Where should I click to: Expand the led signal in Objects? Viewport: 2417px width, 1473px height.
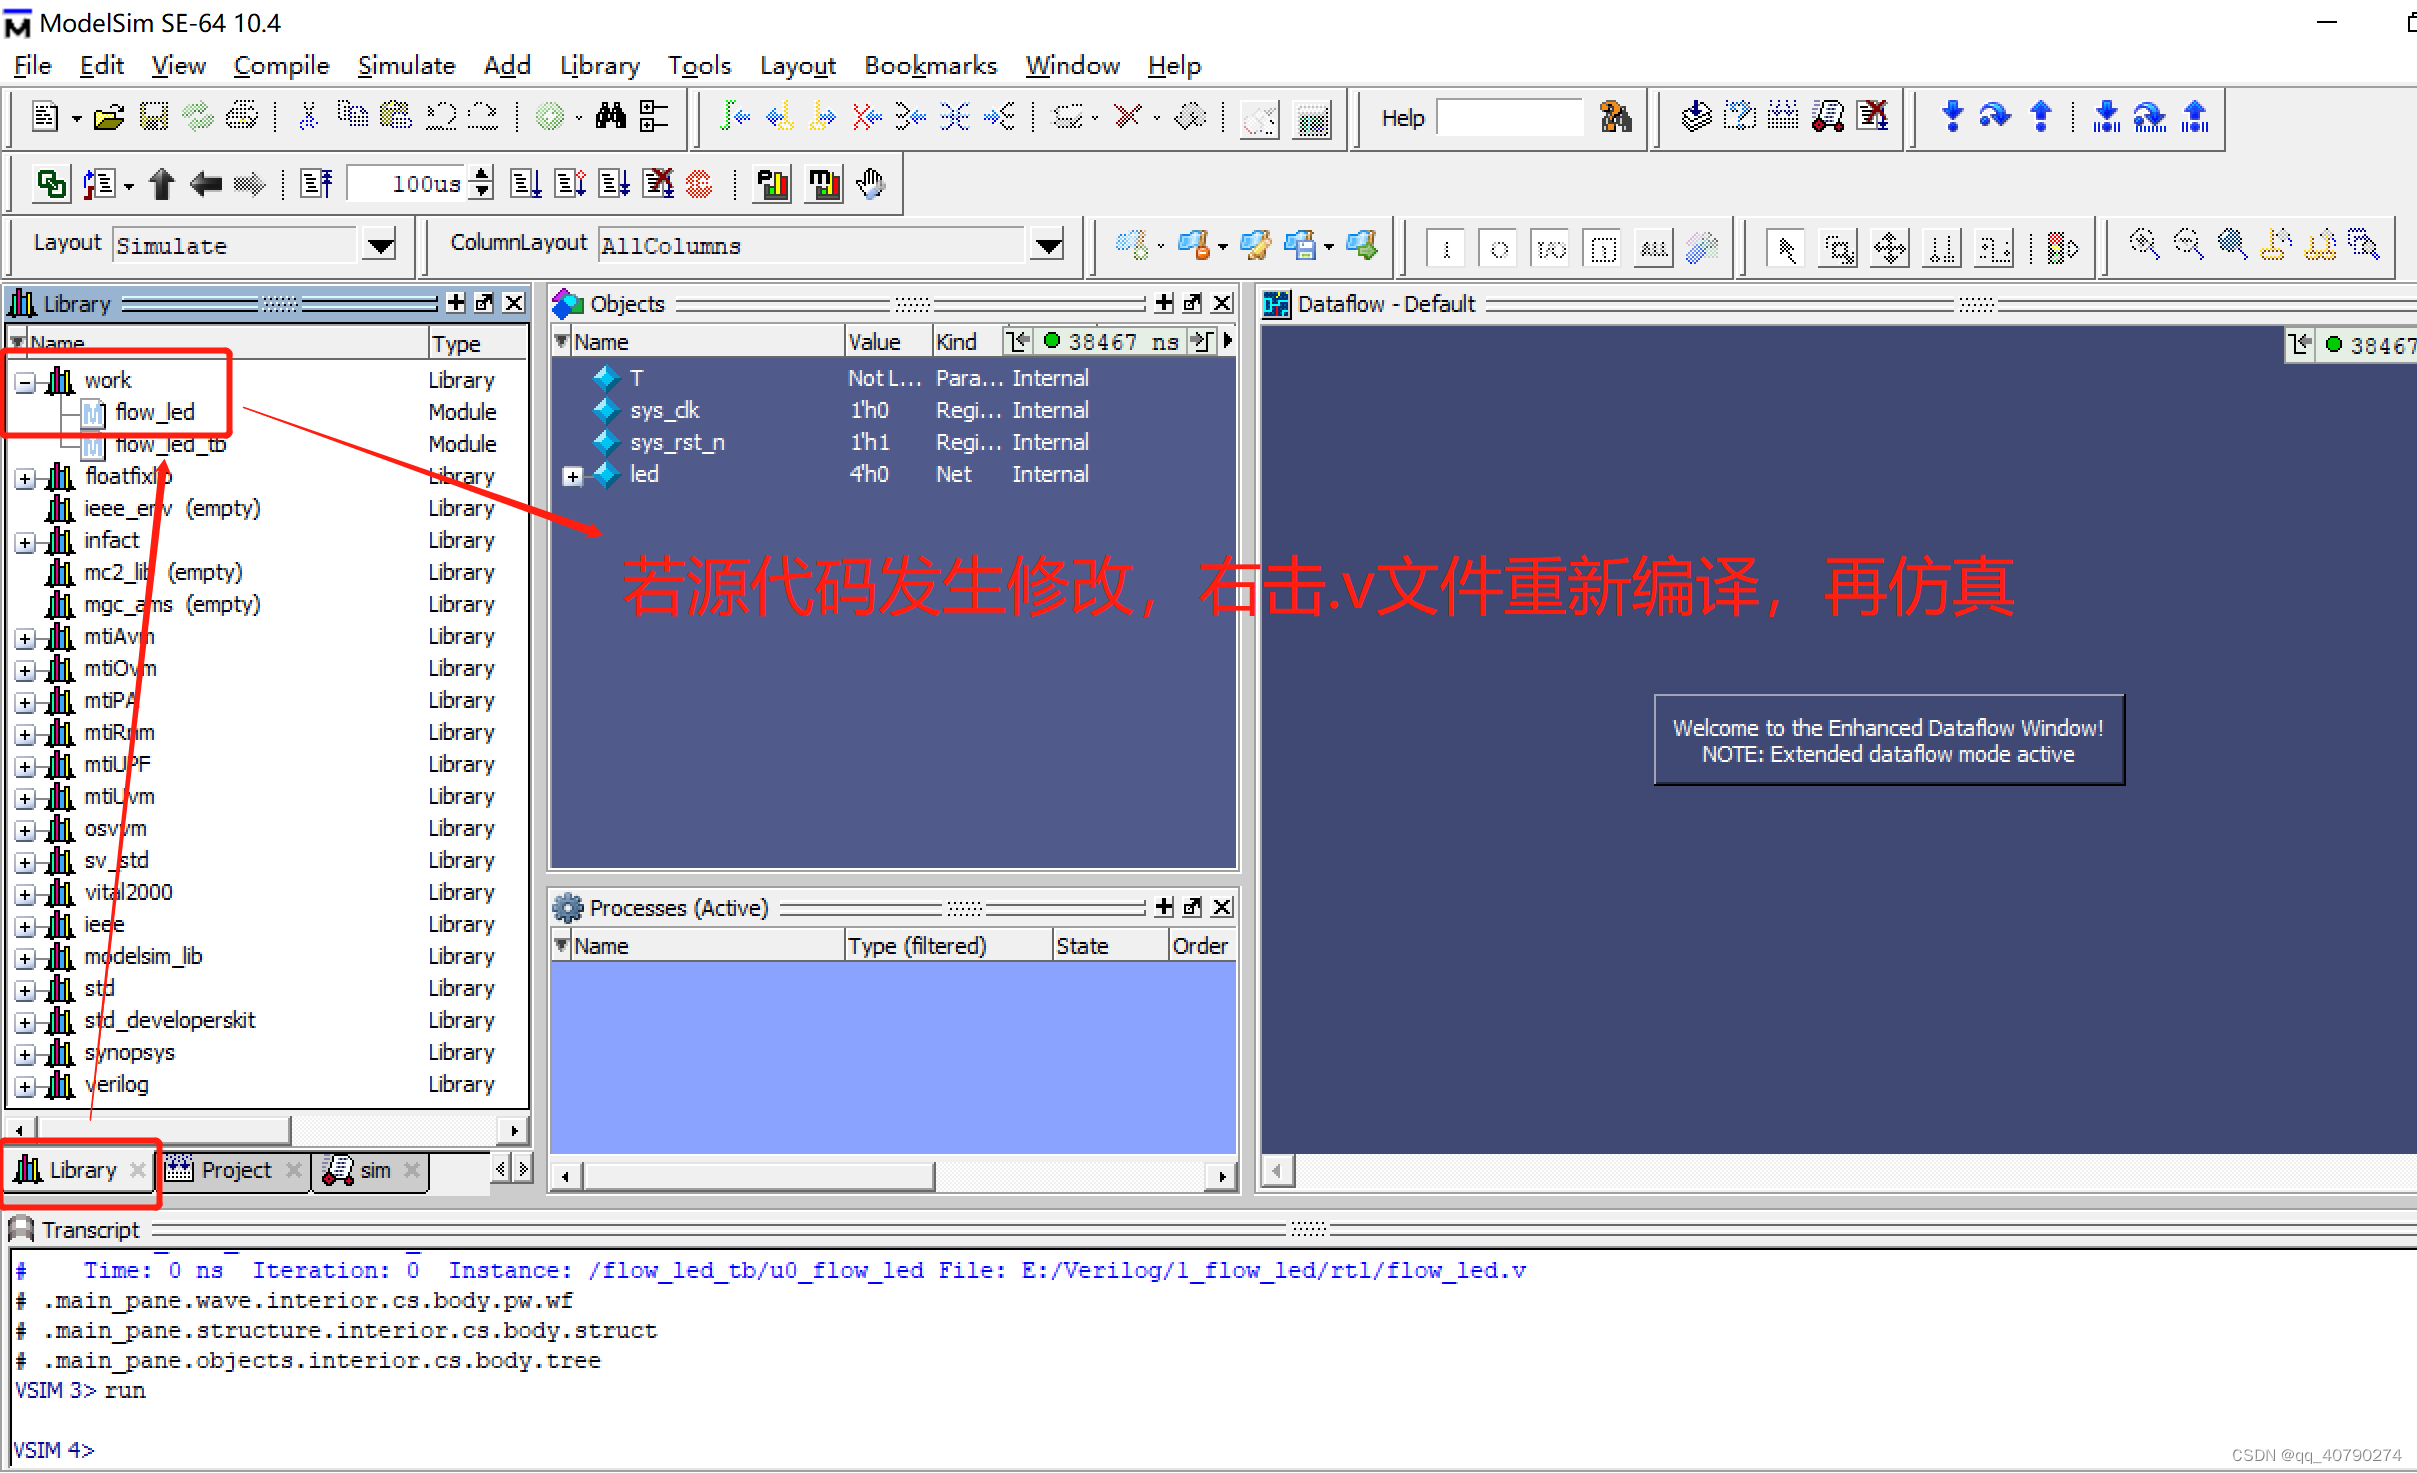click(572, 476)
